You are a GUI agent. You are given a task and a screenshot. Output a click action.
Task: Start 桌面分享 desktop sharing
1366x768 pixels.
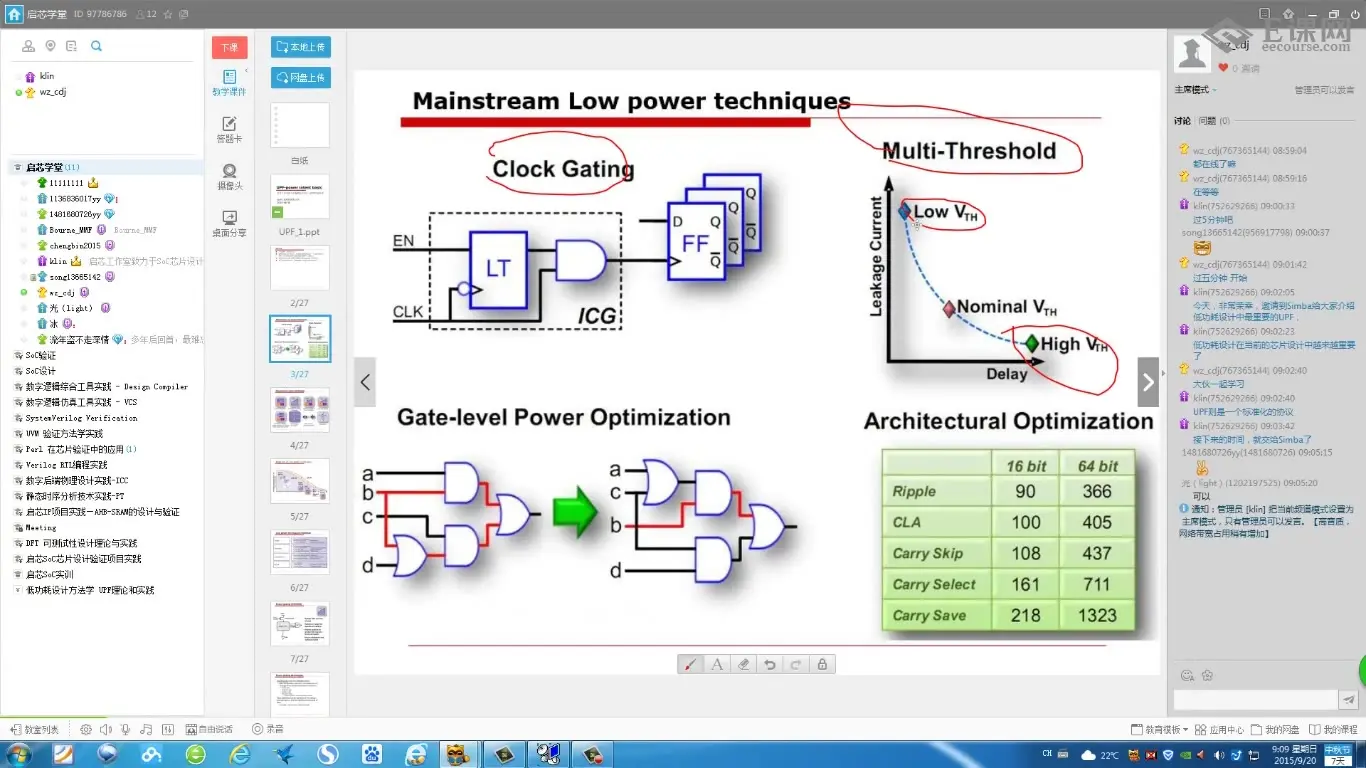click(x=229, y=224)
